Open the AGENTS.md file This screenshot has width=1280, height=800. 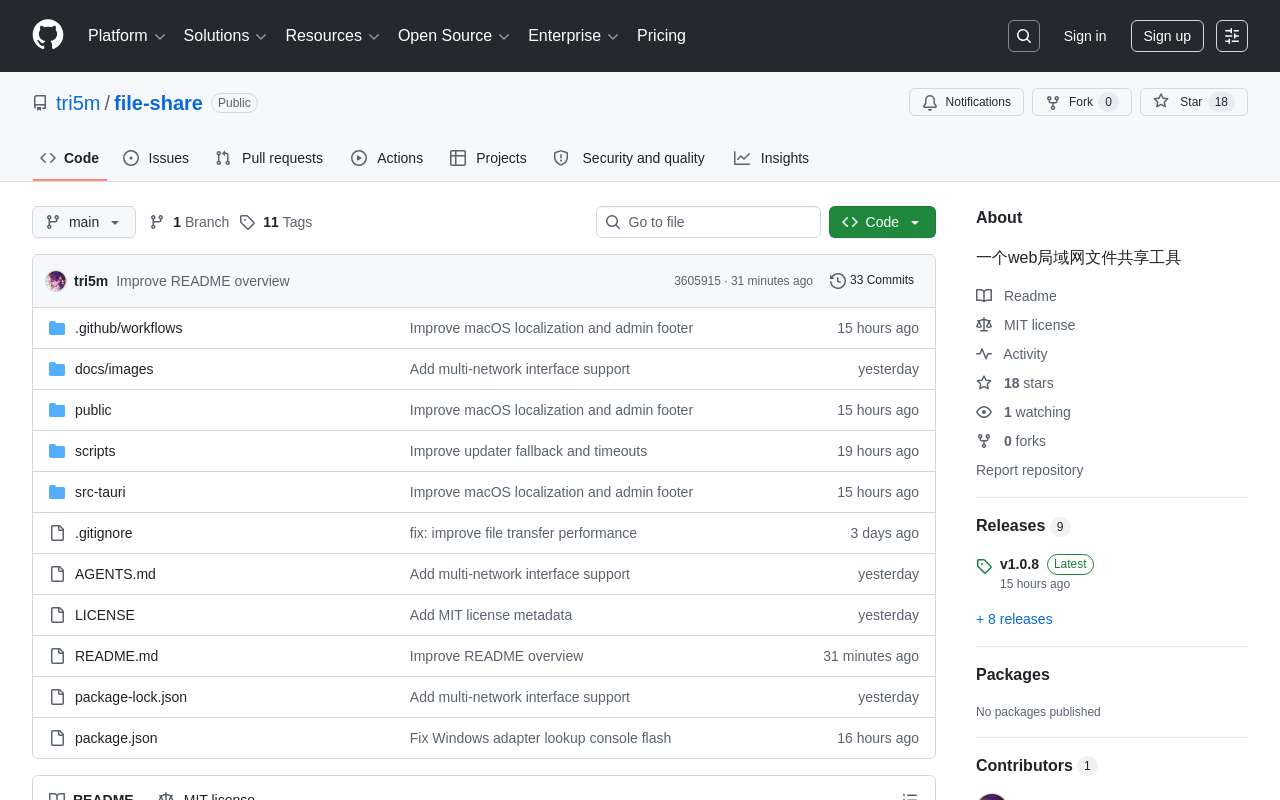pyautogui.click(x=115, y=574)
